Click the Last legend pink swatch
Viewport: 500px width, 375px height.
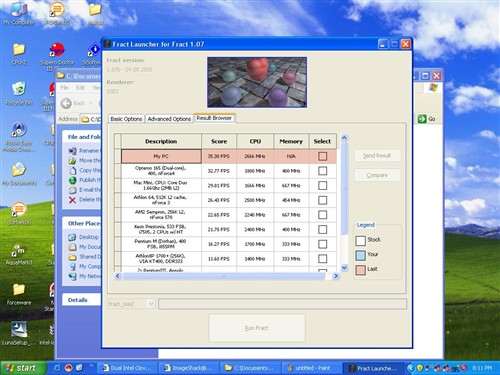pyautogui.click(x=360, y=270)
